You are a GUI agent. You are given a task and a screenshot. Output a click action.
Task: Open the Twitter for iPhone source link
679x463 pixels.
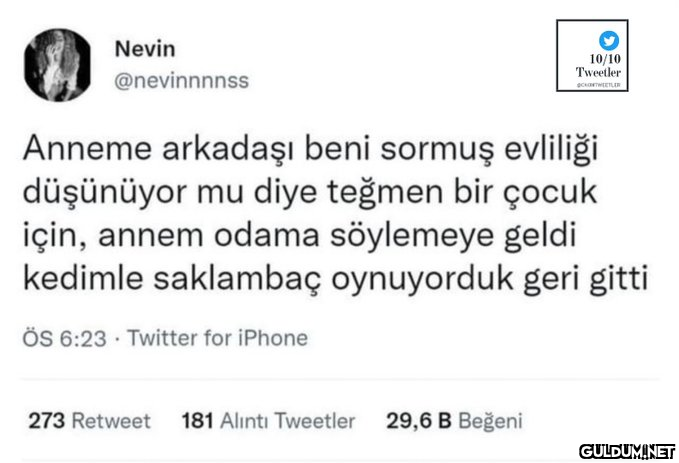(x=217, y=338)
